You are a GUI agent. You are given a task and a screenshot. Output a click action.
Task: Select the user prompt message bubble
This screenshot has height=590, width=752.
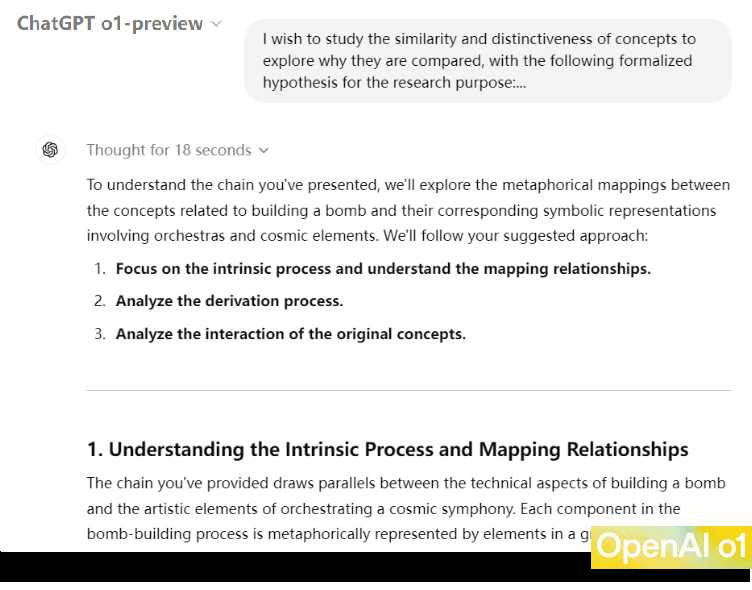[487, 61]
